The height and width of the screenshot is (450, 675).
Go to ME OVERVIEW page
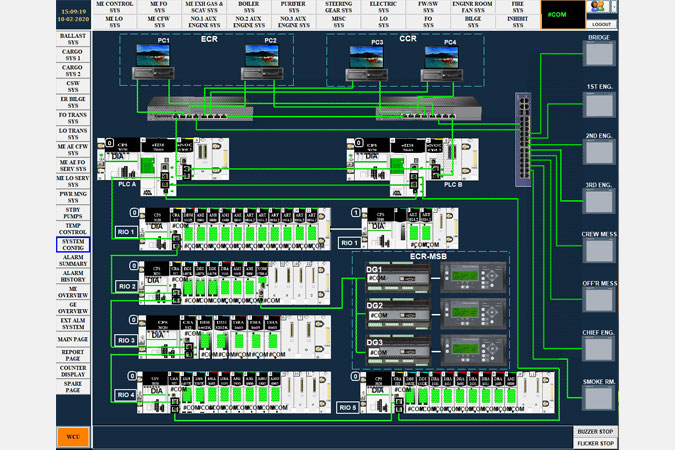73,292
